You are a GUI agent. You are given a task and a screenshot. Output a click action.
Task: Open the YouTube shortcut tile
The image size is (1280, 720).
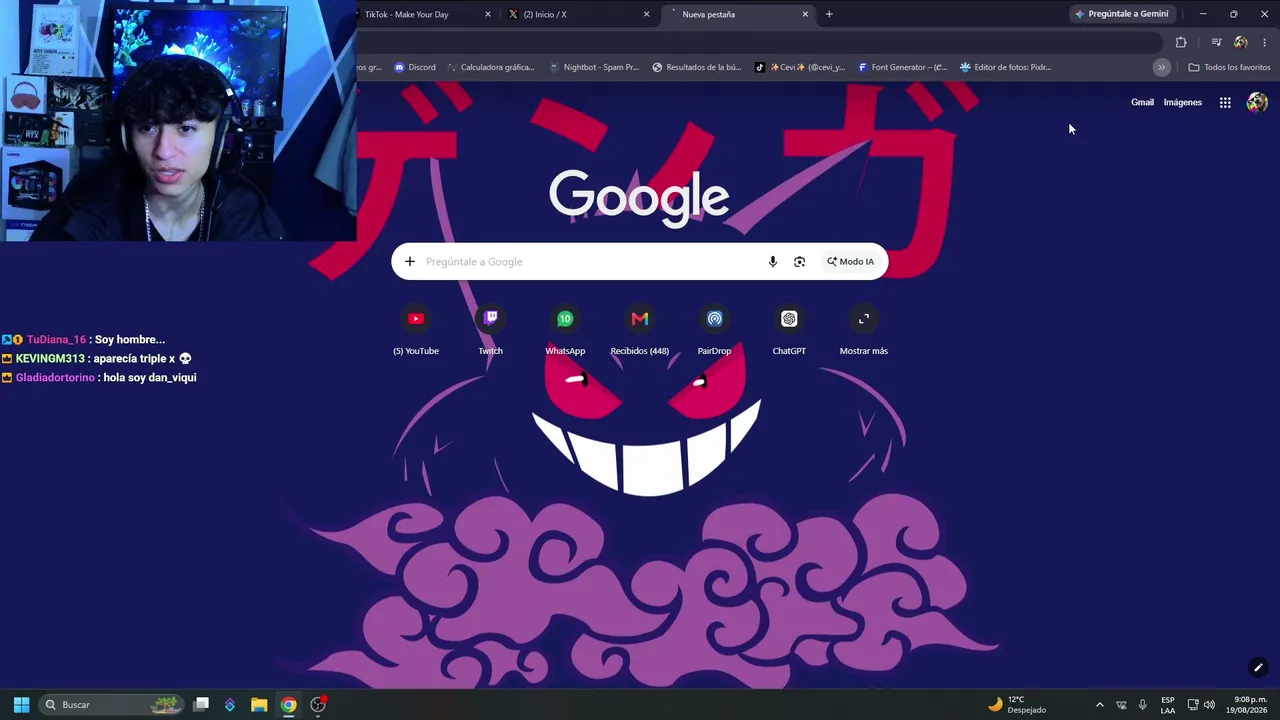point(416,331)
